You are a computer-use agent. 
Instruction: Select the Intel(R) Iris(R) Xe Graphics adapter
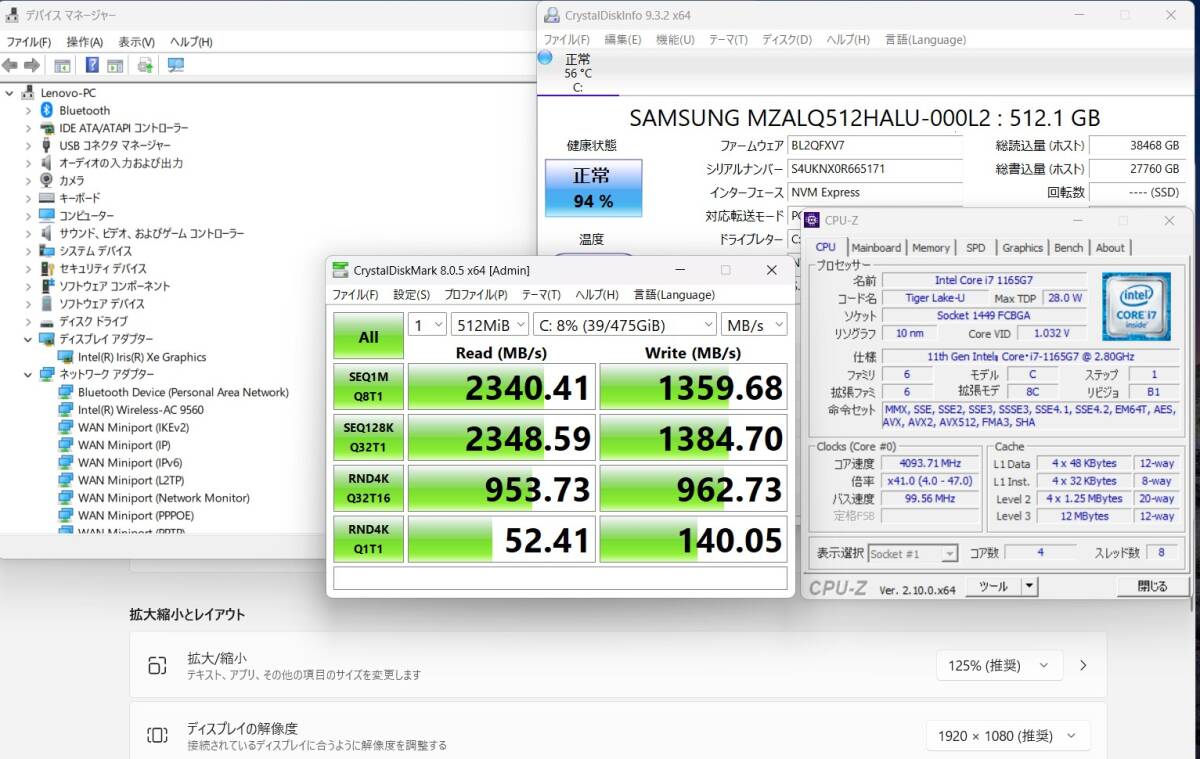[141, 357]
